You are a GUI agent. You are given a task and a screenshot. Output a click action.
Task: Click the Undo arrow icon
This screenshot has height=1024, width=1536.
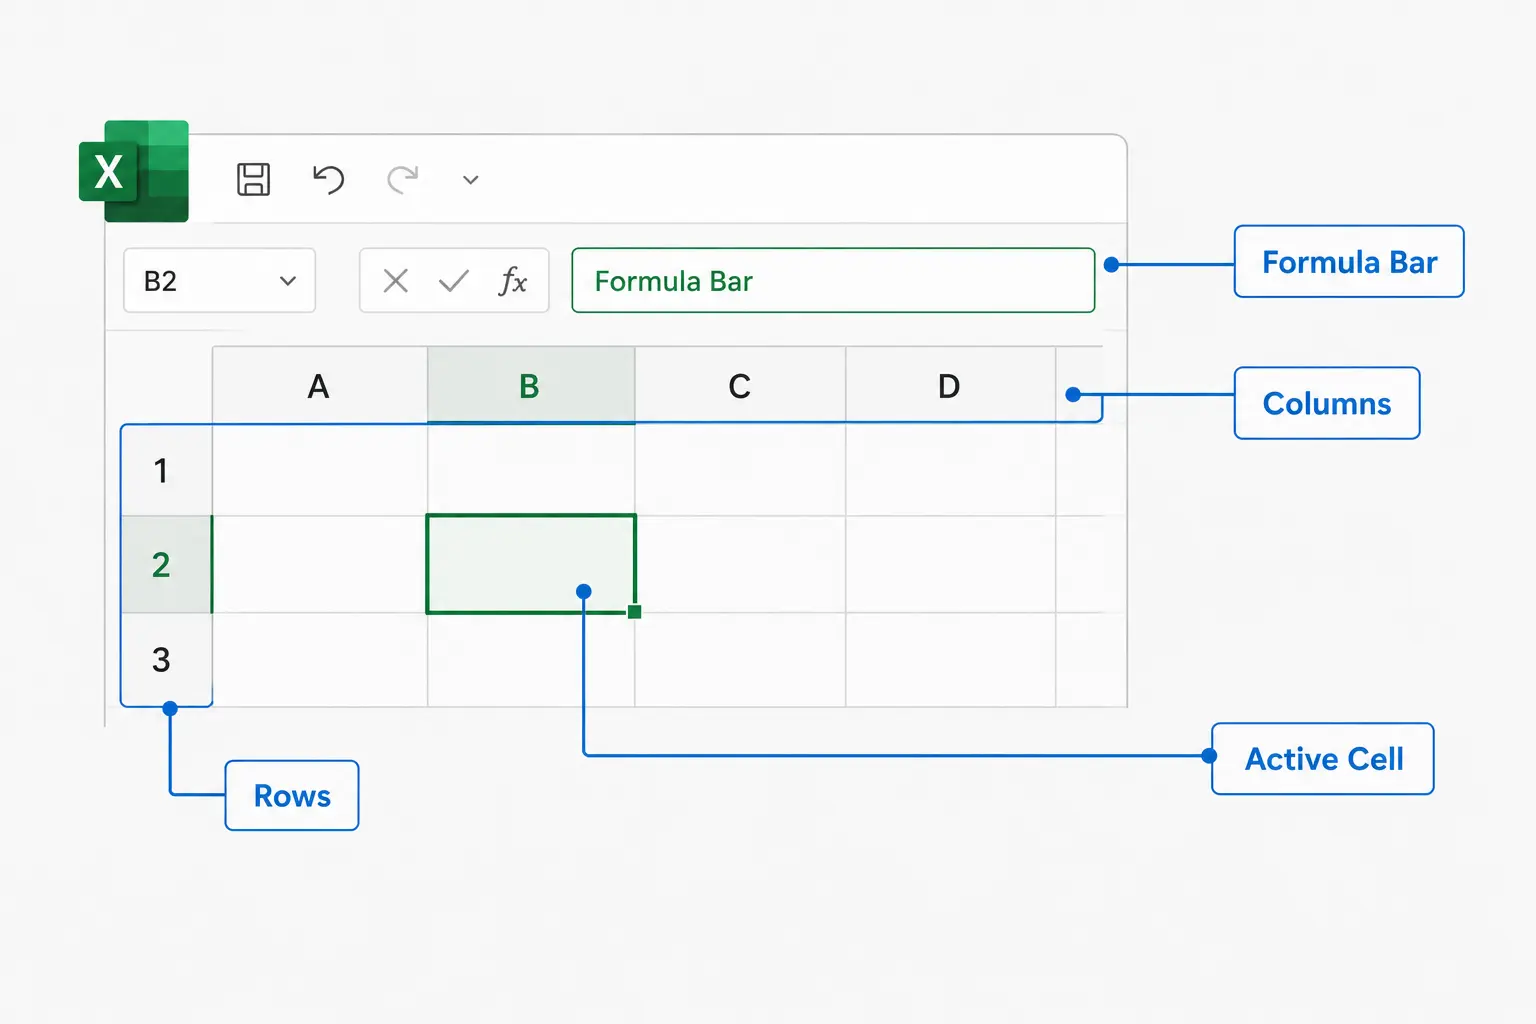[x=328, y=179]
